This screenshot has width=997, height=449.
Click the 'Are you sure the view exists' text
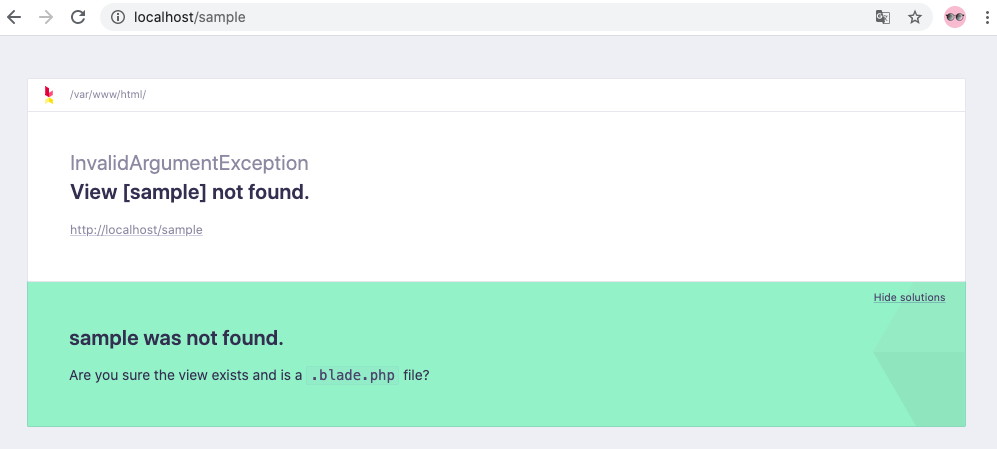185,376
